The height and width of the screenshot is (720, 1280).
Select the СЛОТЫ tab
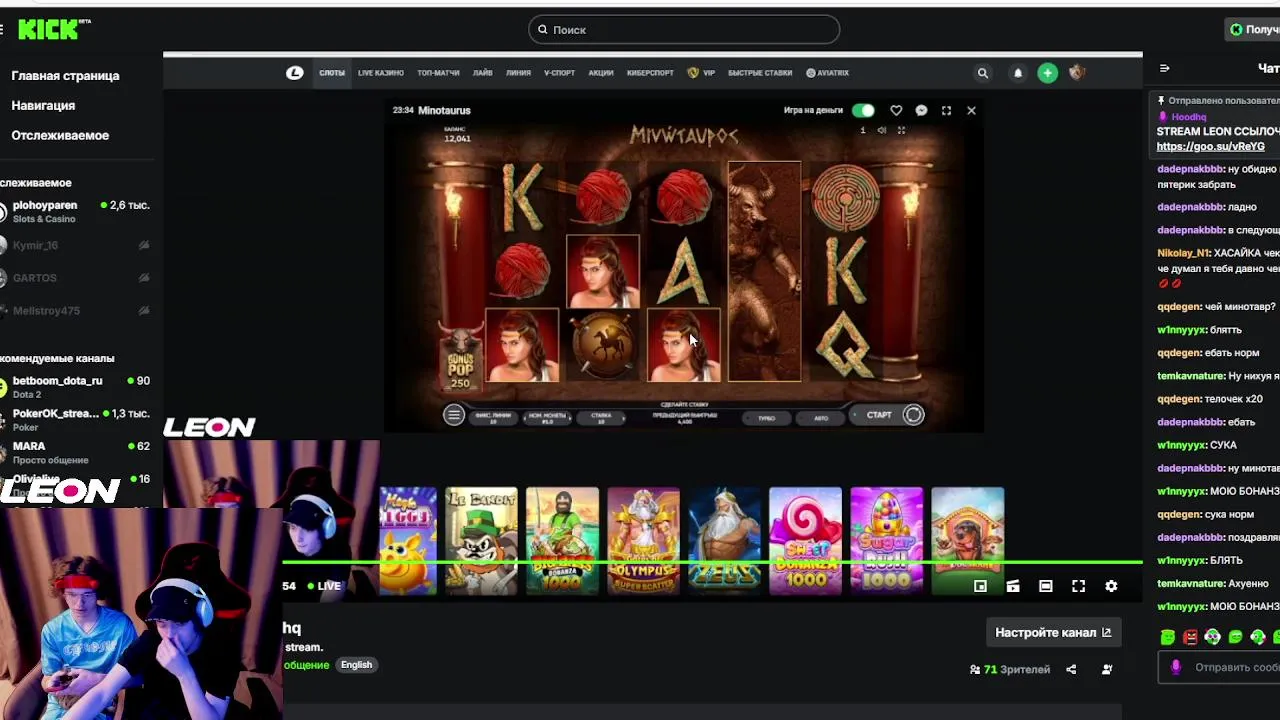pos(332,73)
